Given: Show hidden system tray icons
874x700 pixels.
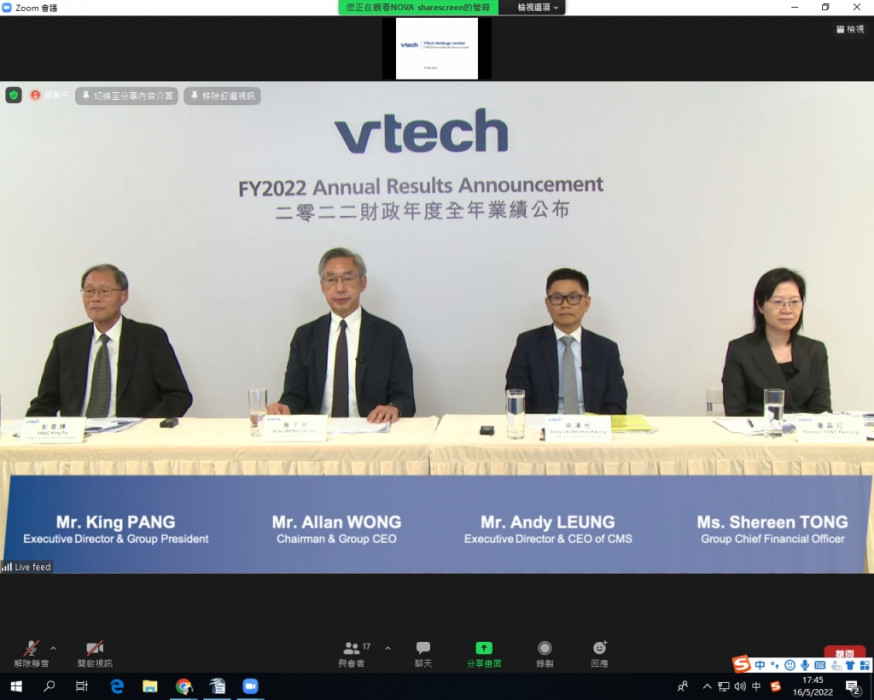Looking at the screenshot, I should (x=707, y=686).
